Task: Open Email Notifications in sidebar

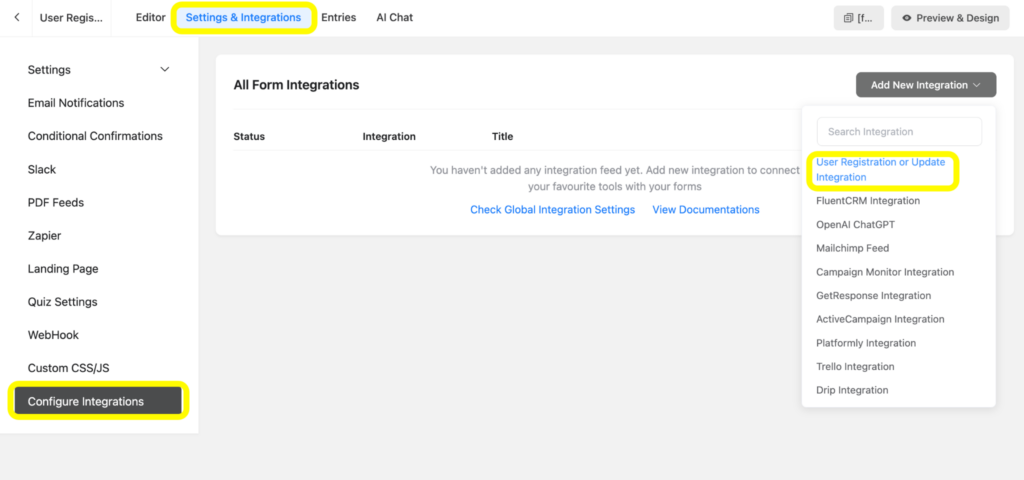Action: tap(76, 103)
